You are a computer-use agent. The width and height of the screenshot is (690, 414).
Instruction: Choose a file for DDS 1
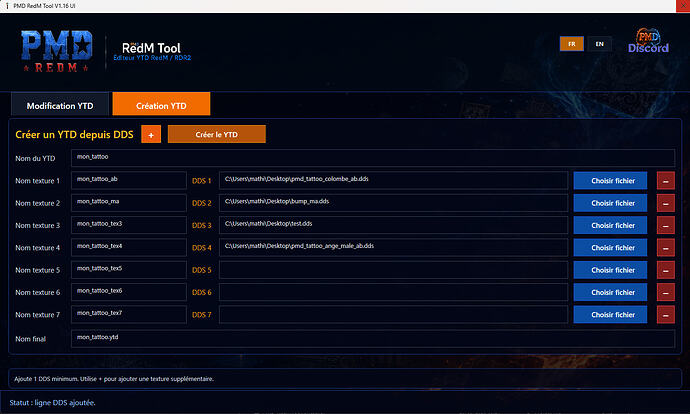click(610, 181)
